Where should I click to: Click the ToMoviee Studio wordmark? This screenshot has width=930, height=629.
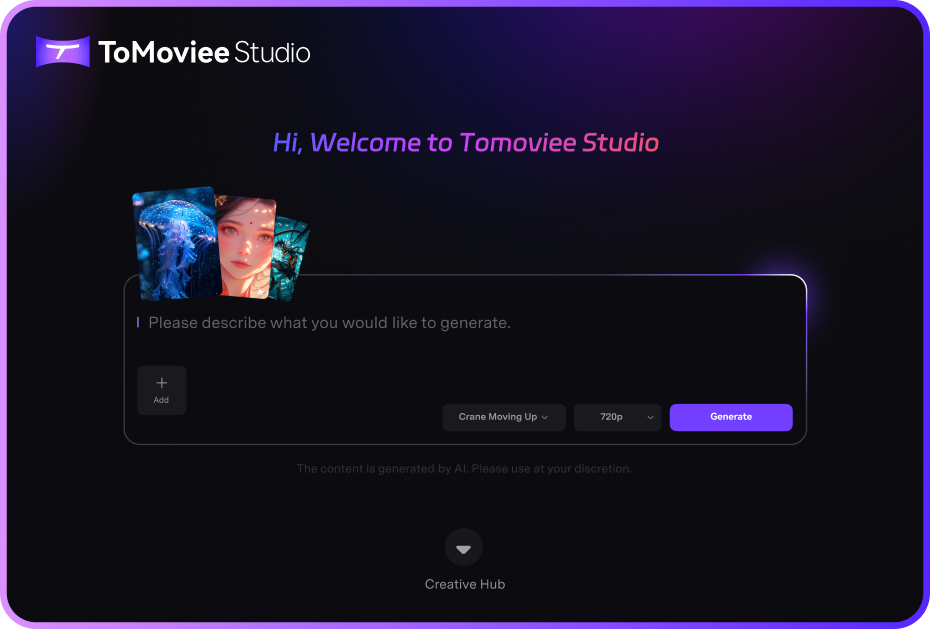point(204,52)
